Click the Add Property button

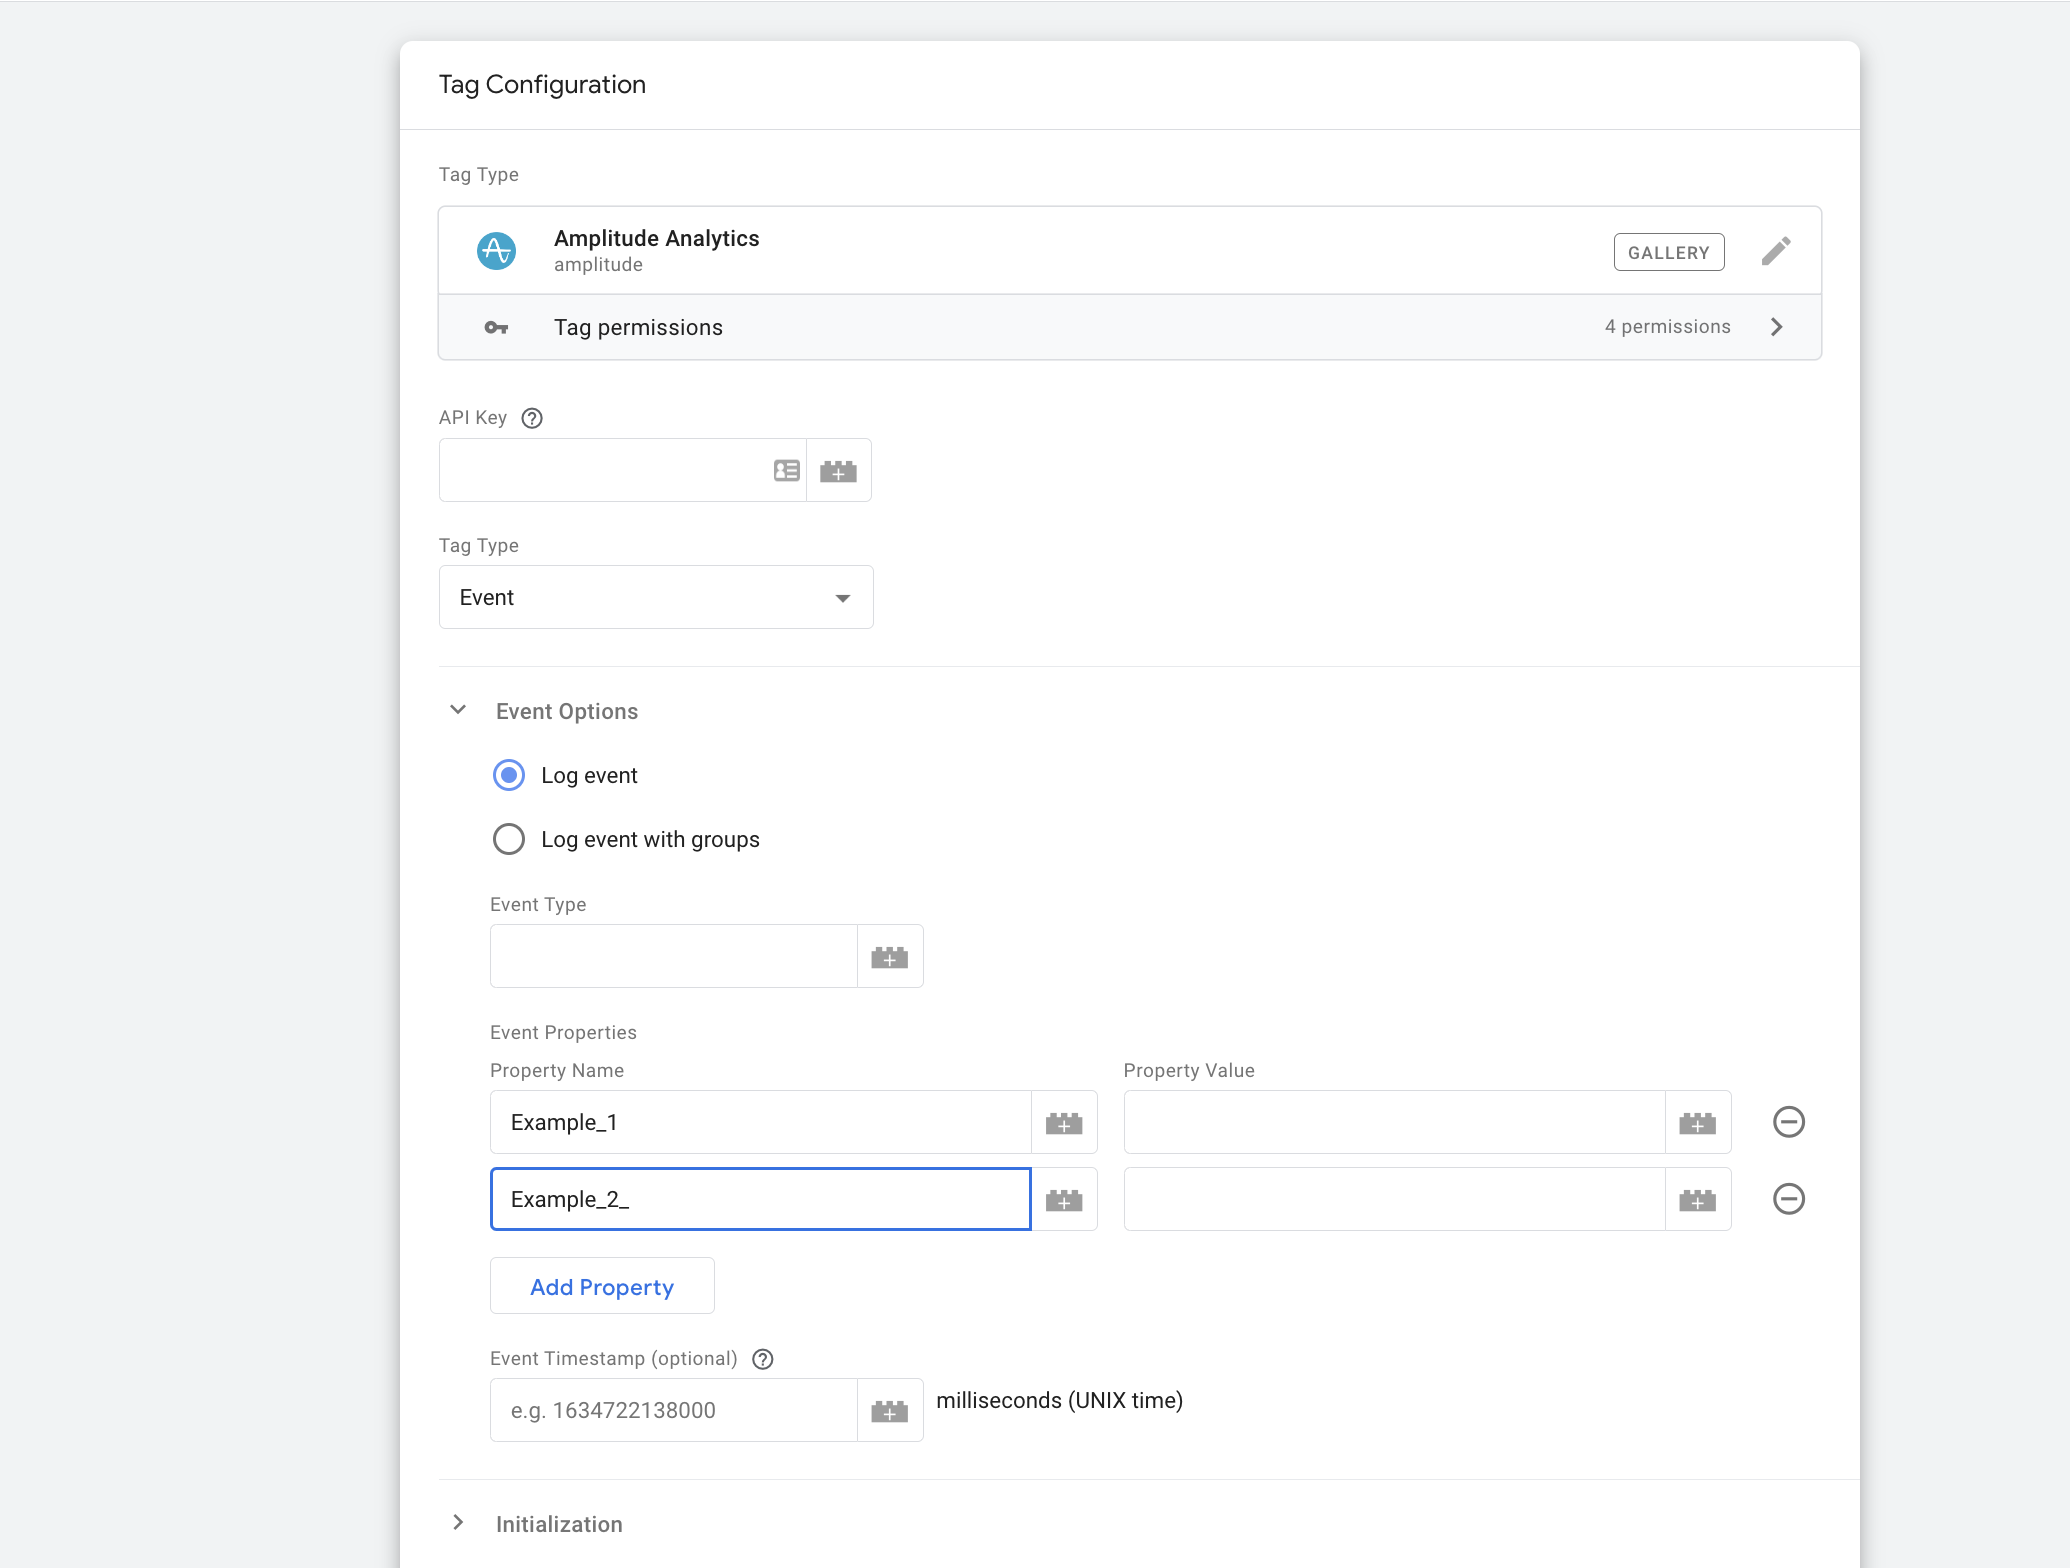602,1287
